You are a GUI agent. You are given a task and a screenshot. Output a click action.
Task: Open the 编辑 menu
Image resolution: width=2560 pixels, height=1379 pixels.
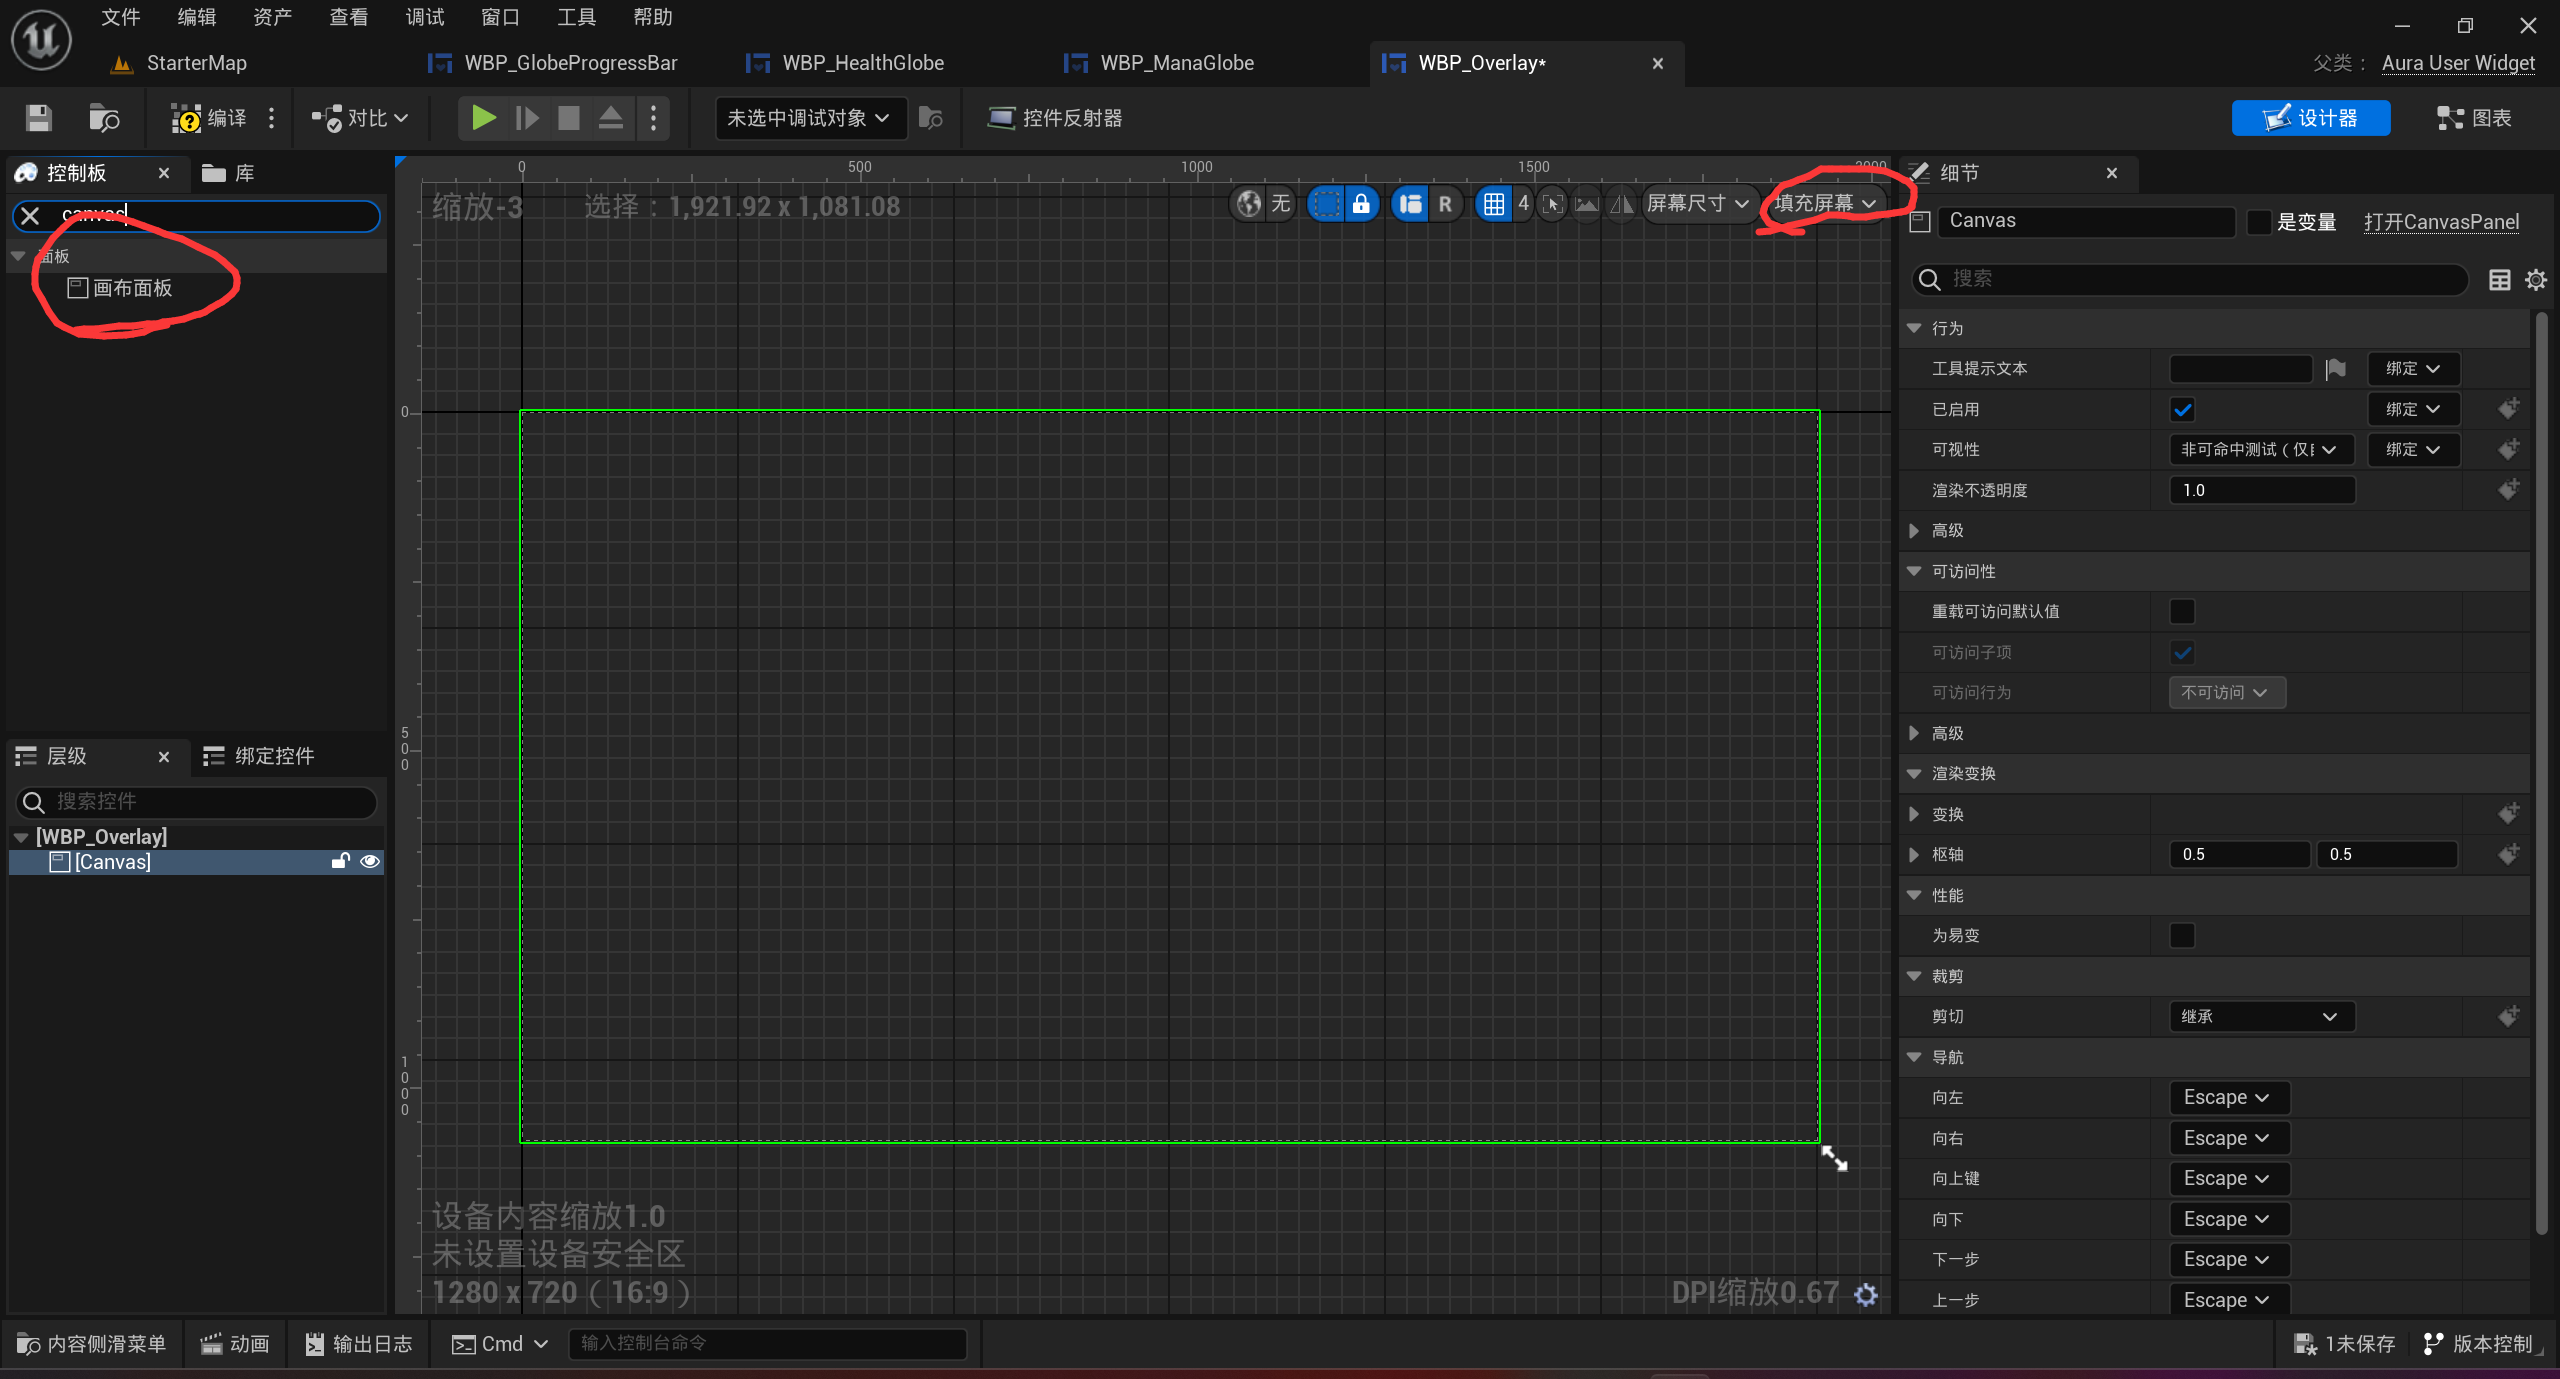click(197, 17)
